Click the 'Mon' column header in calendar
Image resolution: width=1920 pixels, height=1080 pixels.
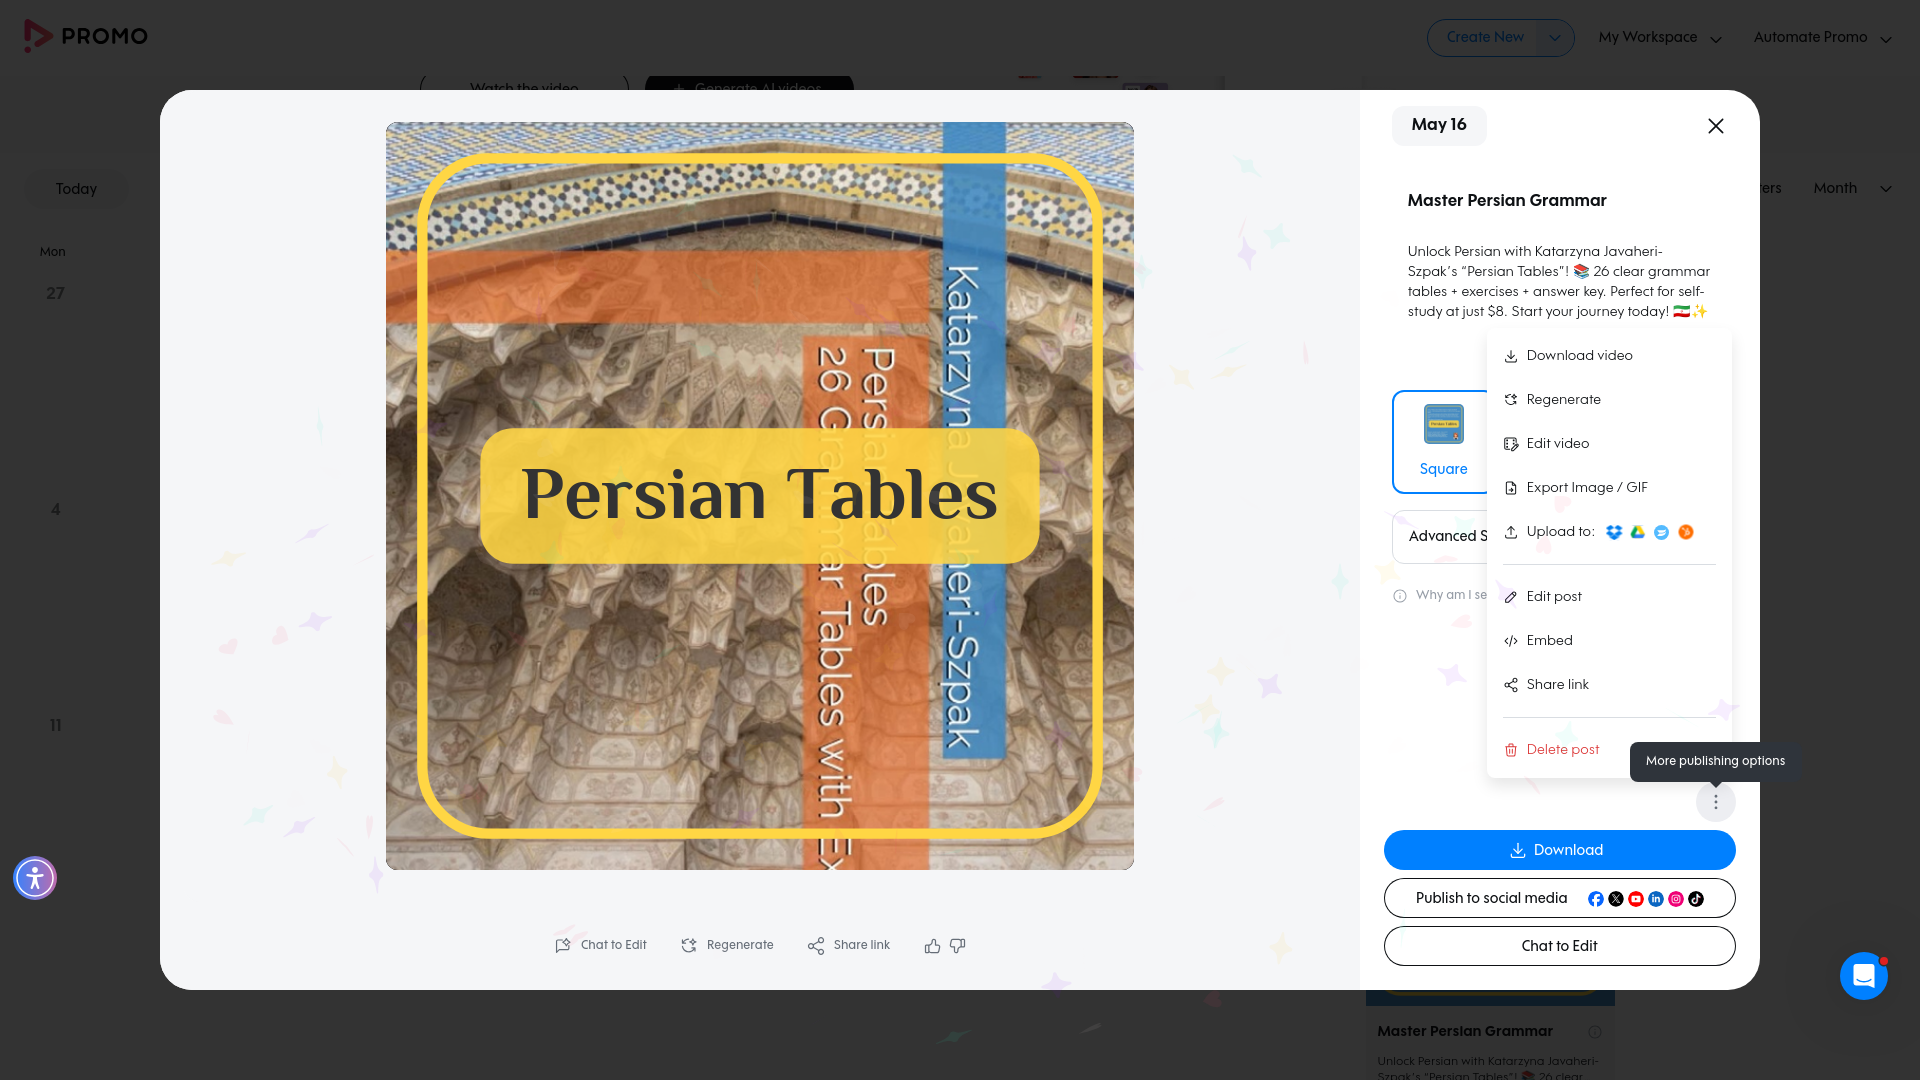point(53,252)
